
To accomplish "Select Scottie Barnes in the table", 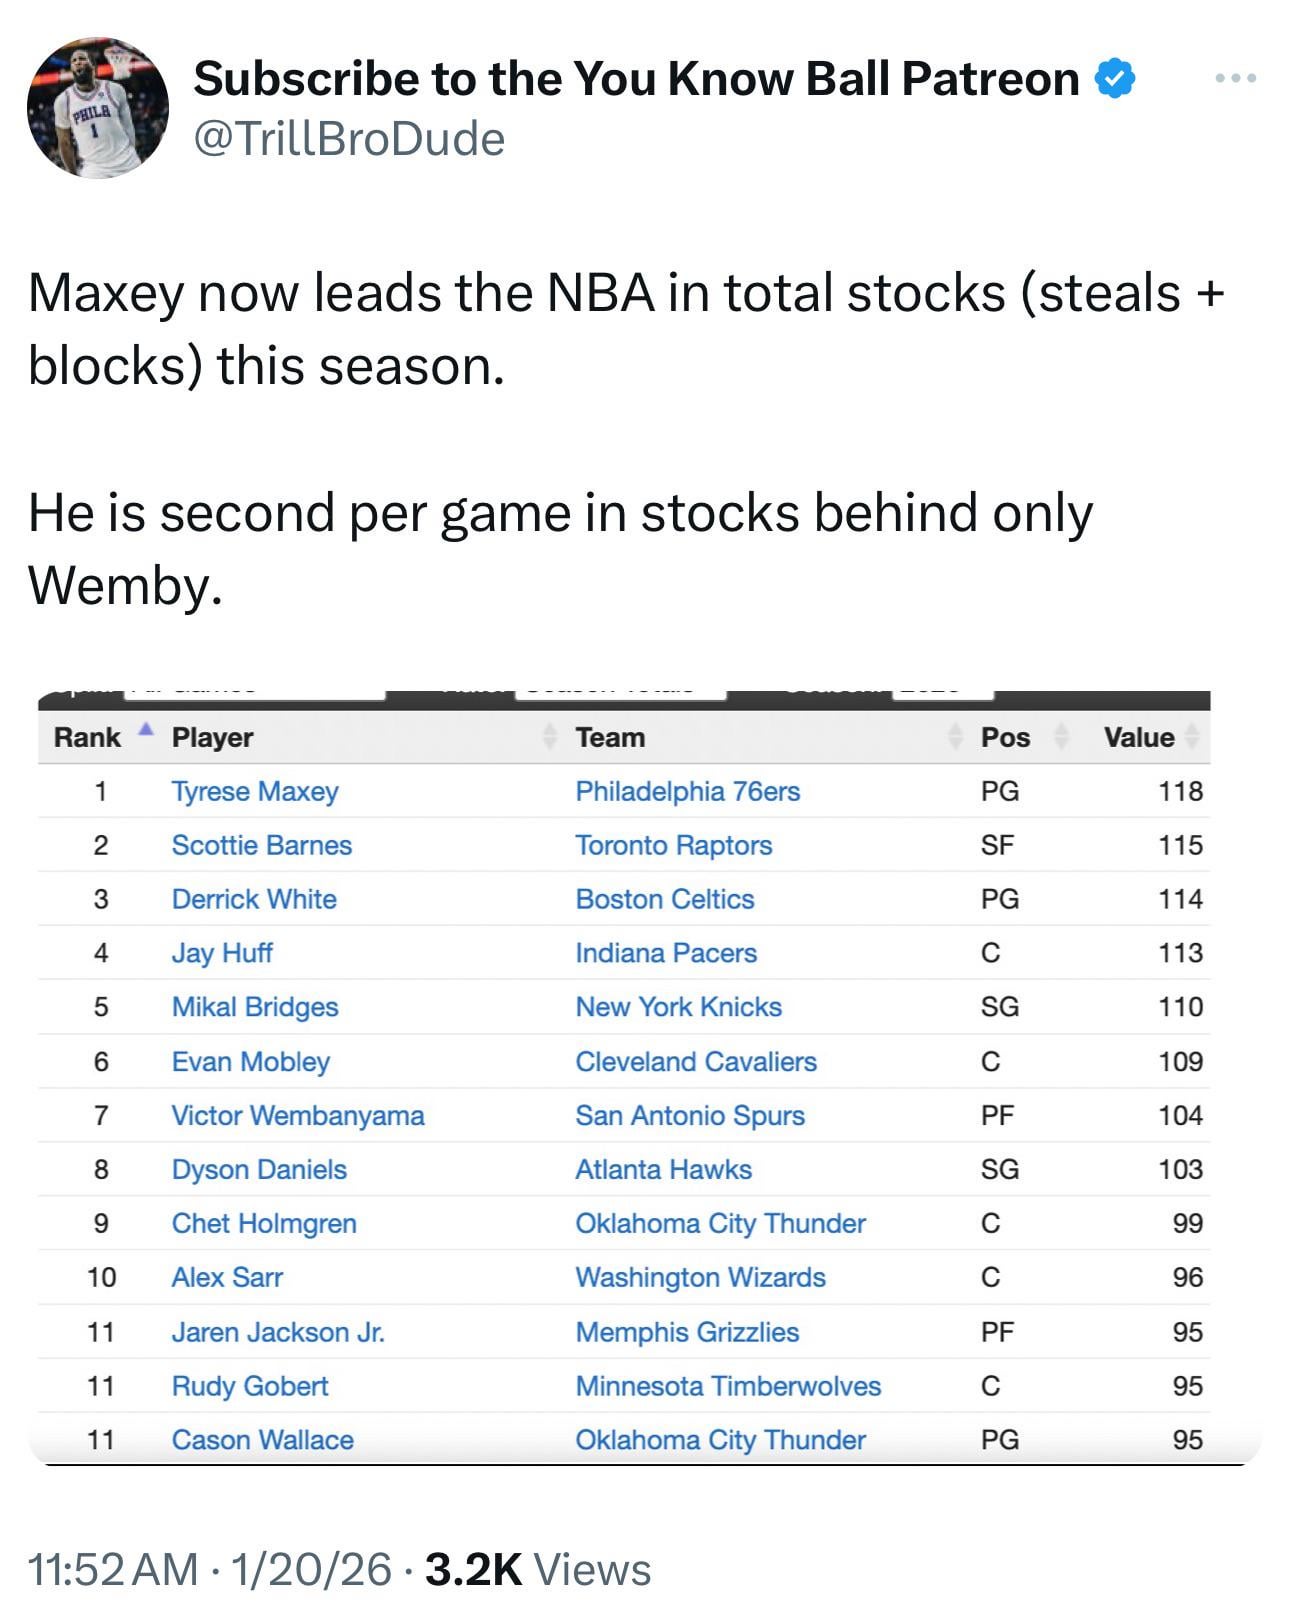I will coord(262,845).
